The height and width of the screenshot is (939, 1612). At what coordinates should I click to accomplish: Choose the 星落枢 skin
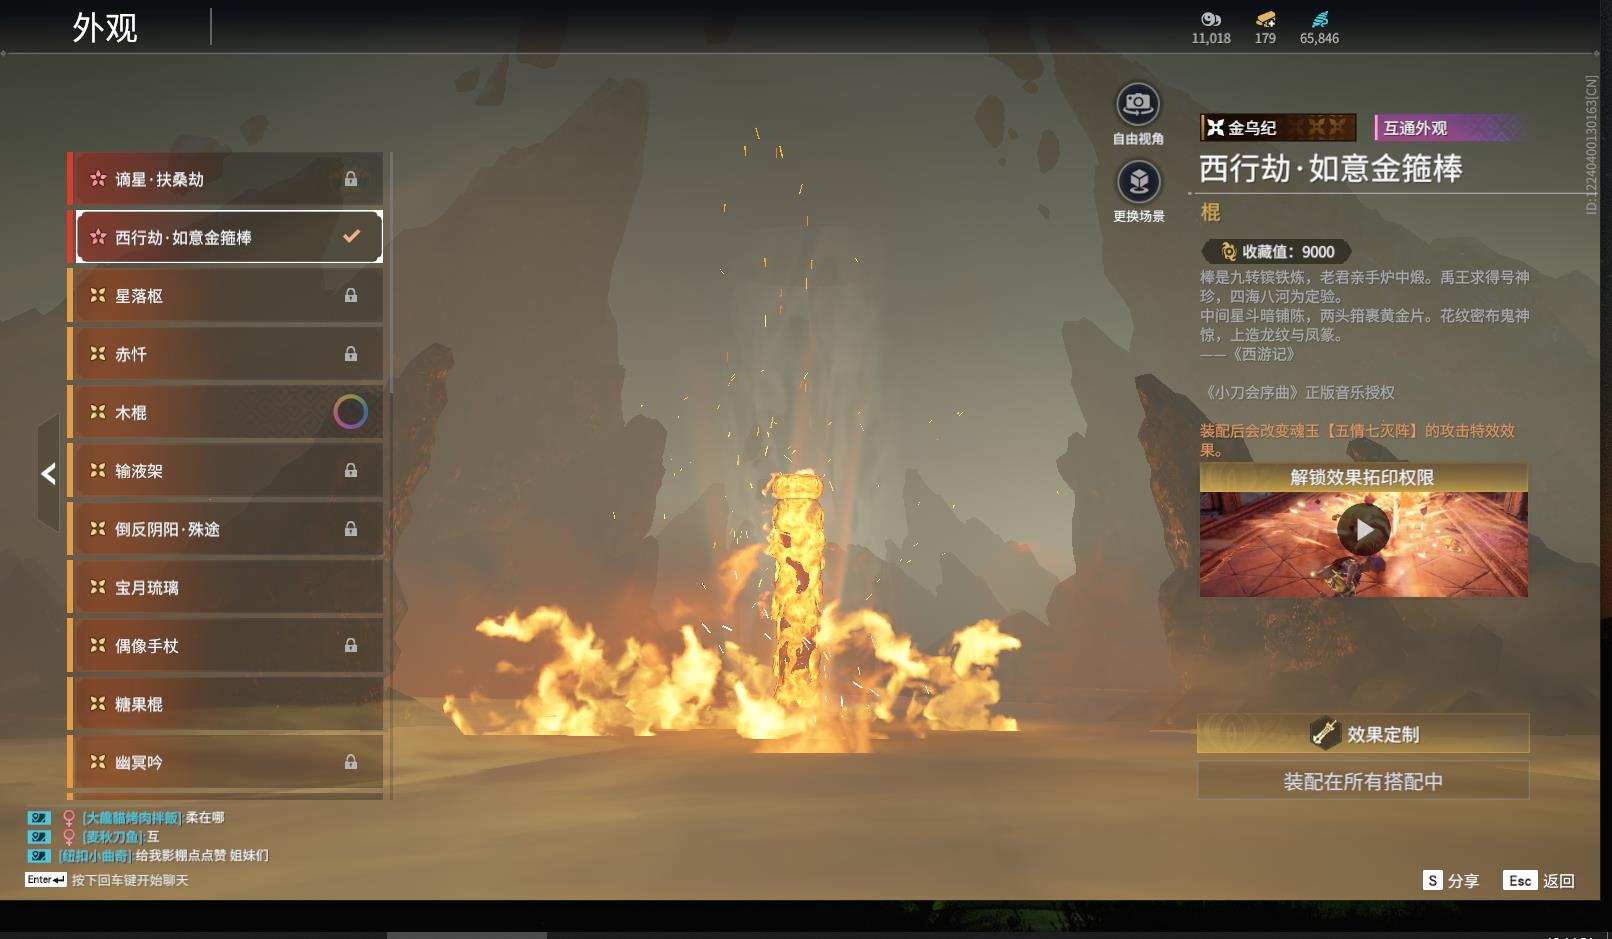click(x=225, y=295)
